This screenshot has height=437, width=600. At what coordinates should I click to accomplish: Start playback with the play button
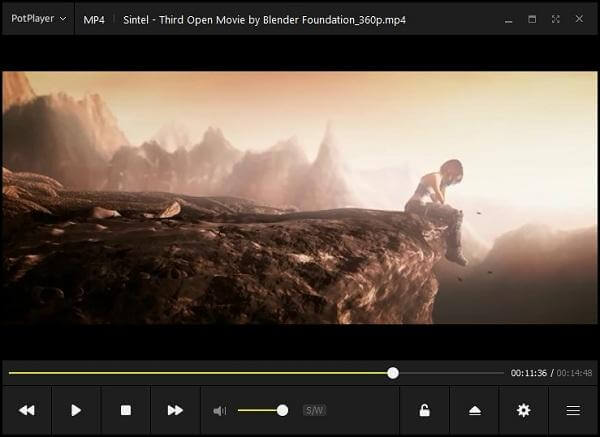76,410
